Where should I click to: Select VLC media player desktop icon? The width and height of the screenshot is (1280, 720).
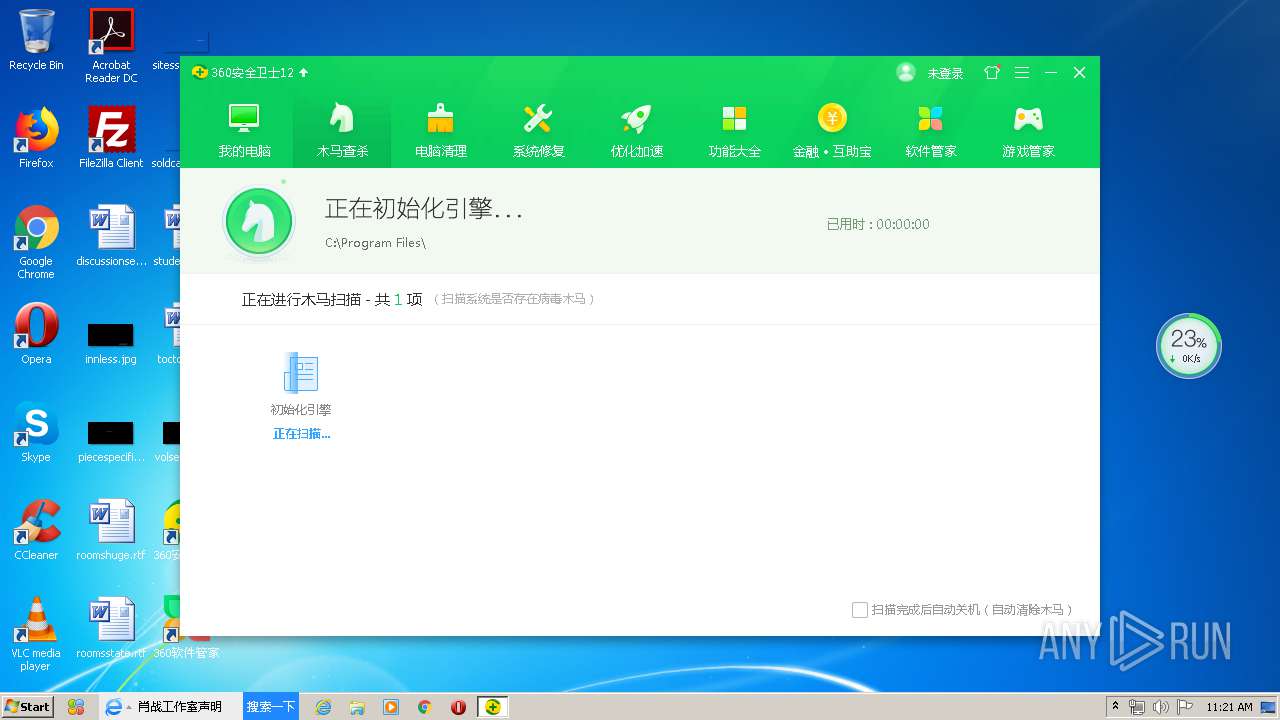[36, 634]
